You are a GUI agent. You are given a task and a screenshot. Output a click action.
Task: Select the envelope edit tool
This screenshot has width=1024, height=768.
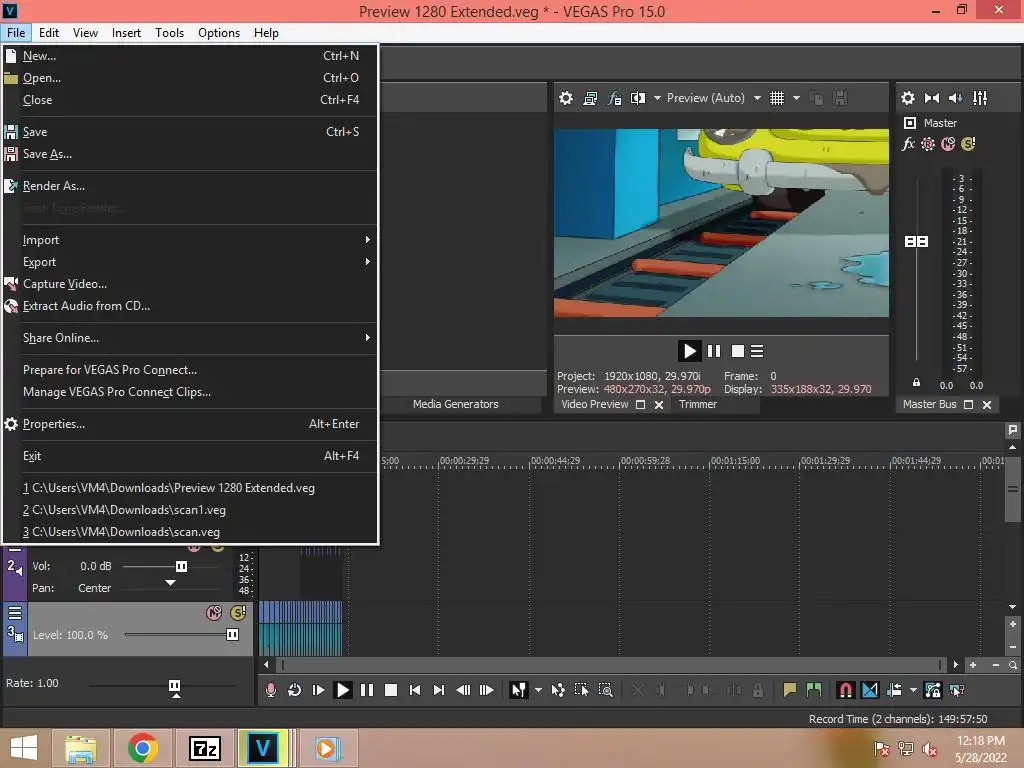click(x=558, y=690)
